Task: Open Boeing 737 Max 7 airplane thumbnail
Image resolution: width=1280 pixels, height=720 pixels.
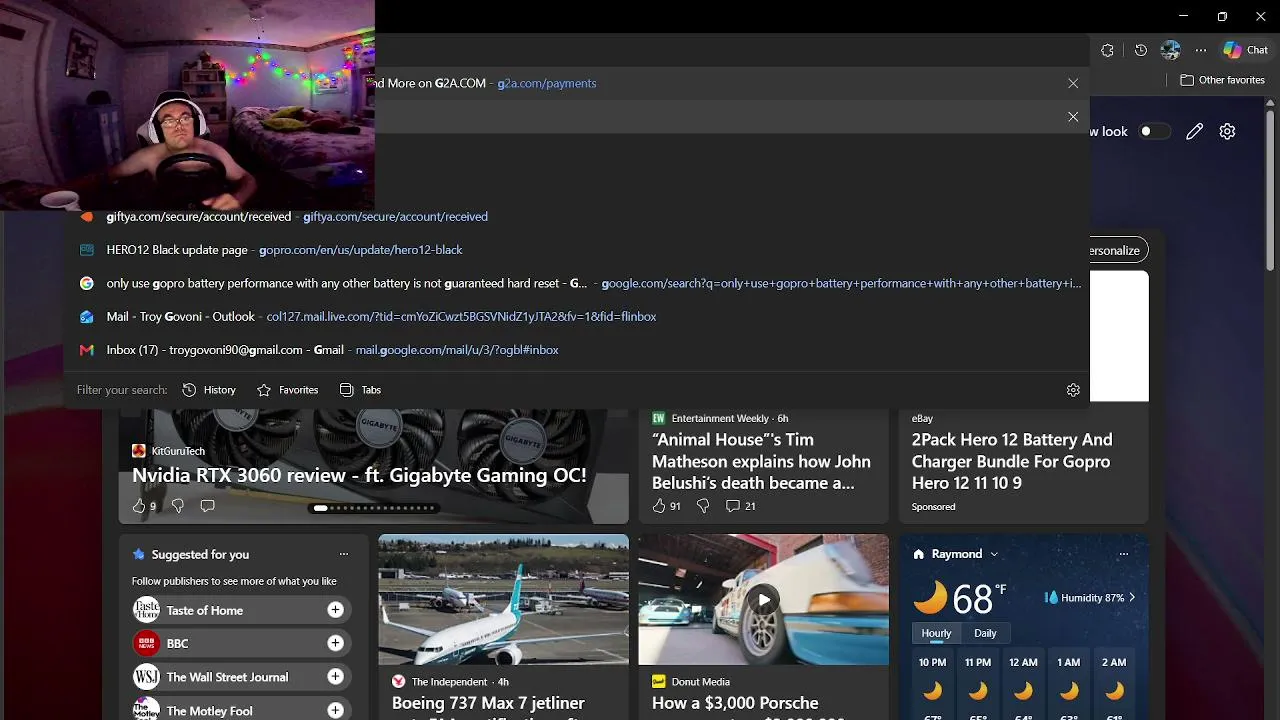Action: coord(503,600)
